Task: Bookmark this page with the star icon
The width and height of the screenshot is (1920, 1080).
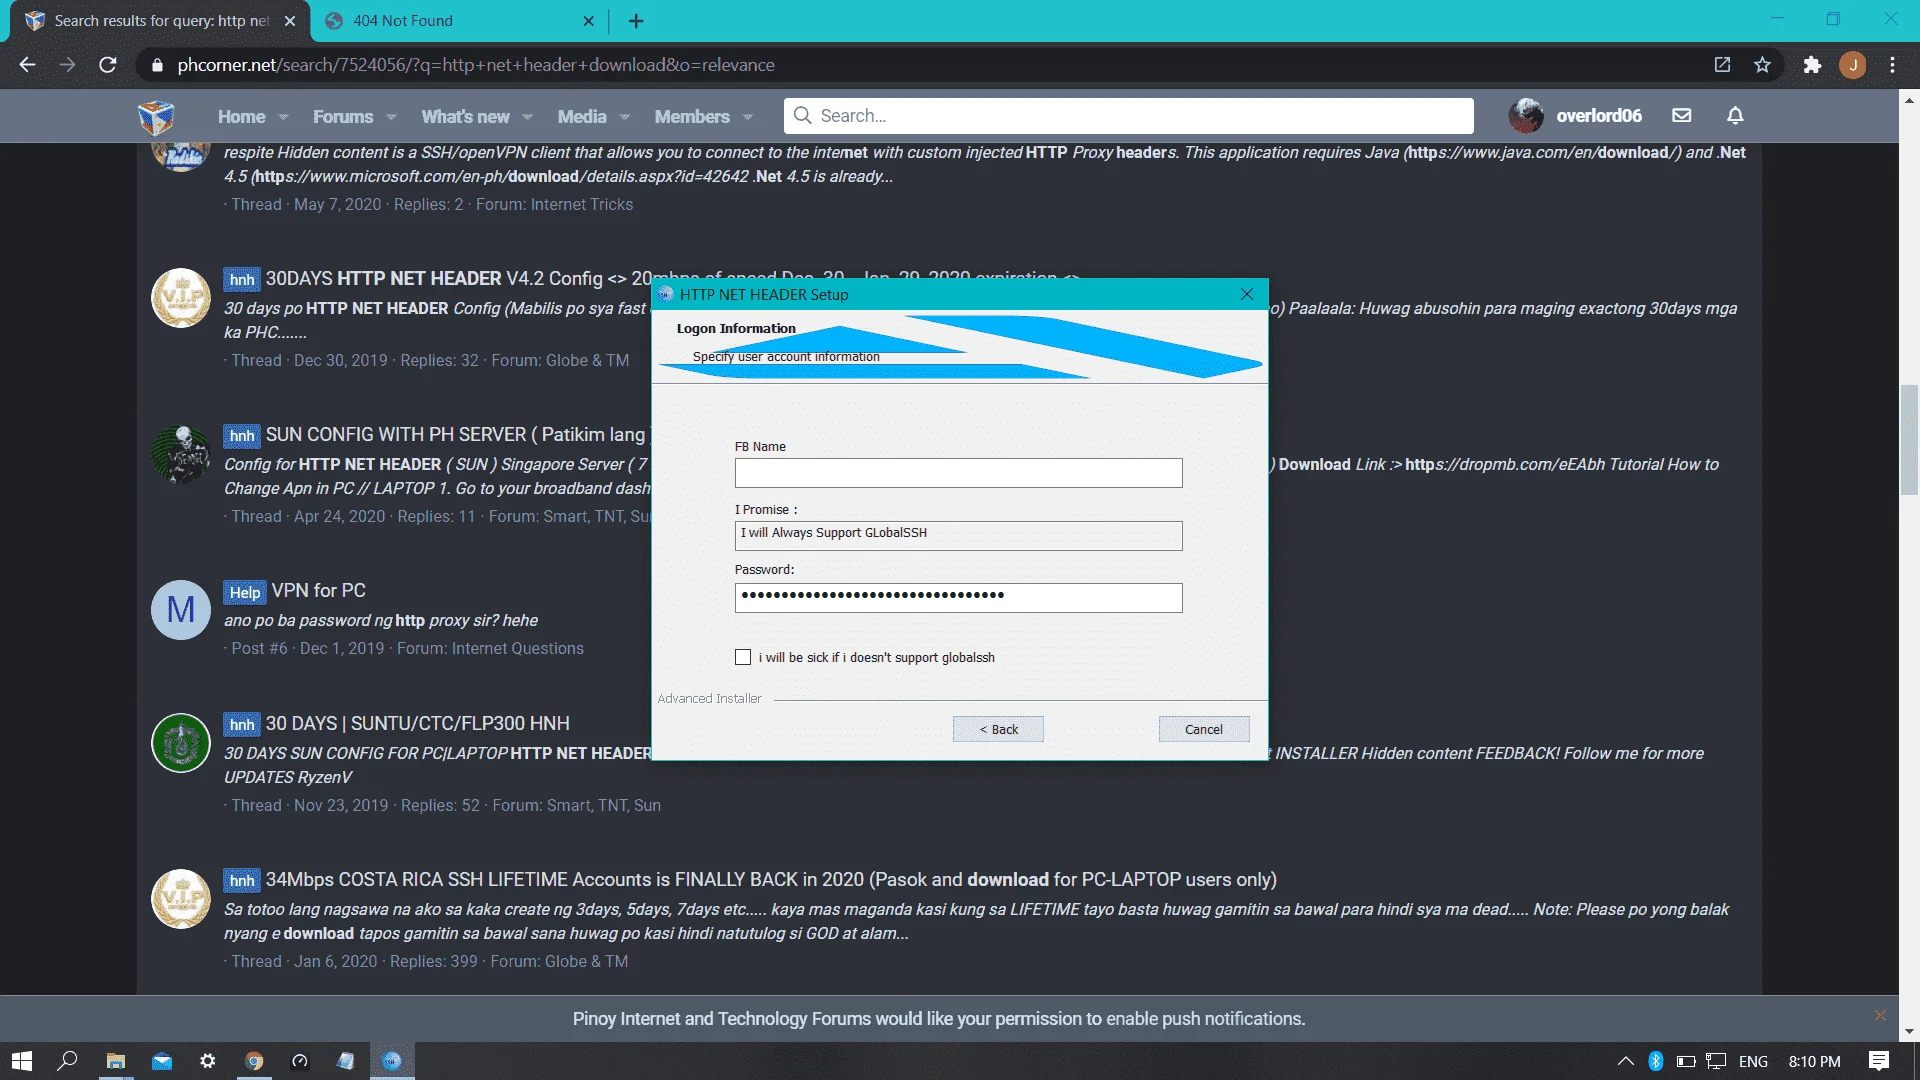Action: (1762, 65)
